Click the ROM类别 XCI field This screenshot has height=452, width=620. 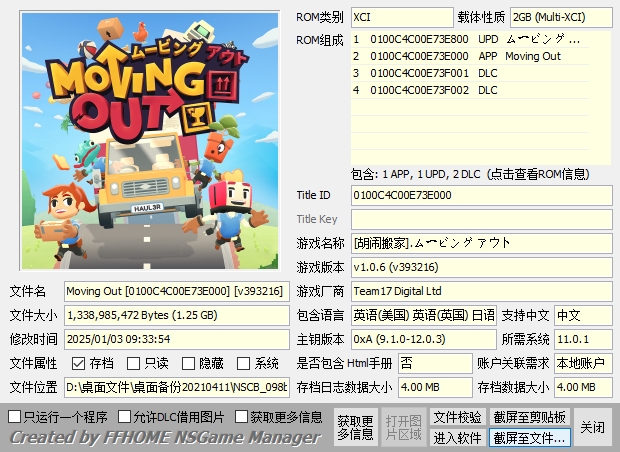tap(402, 17)
